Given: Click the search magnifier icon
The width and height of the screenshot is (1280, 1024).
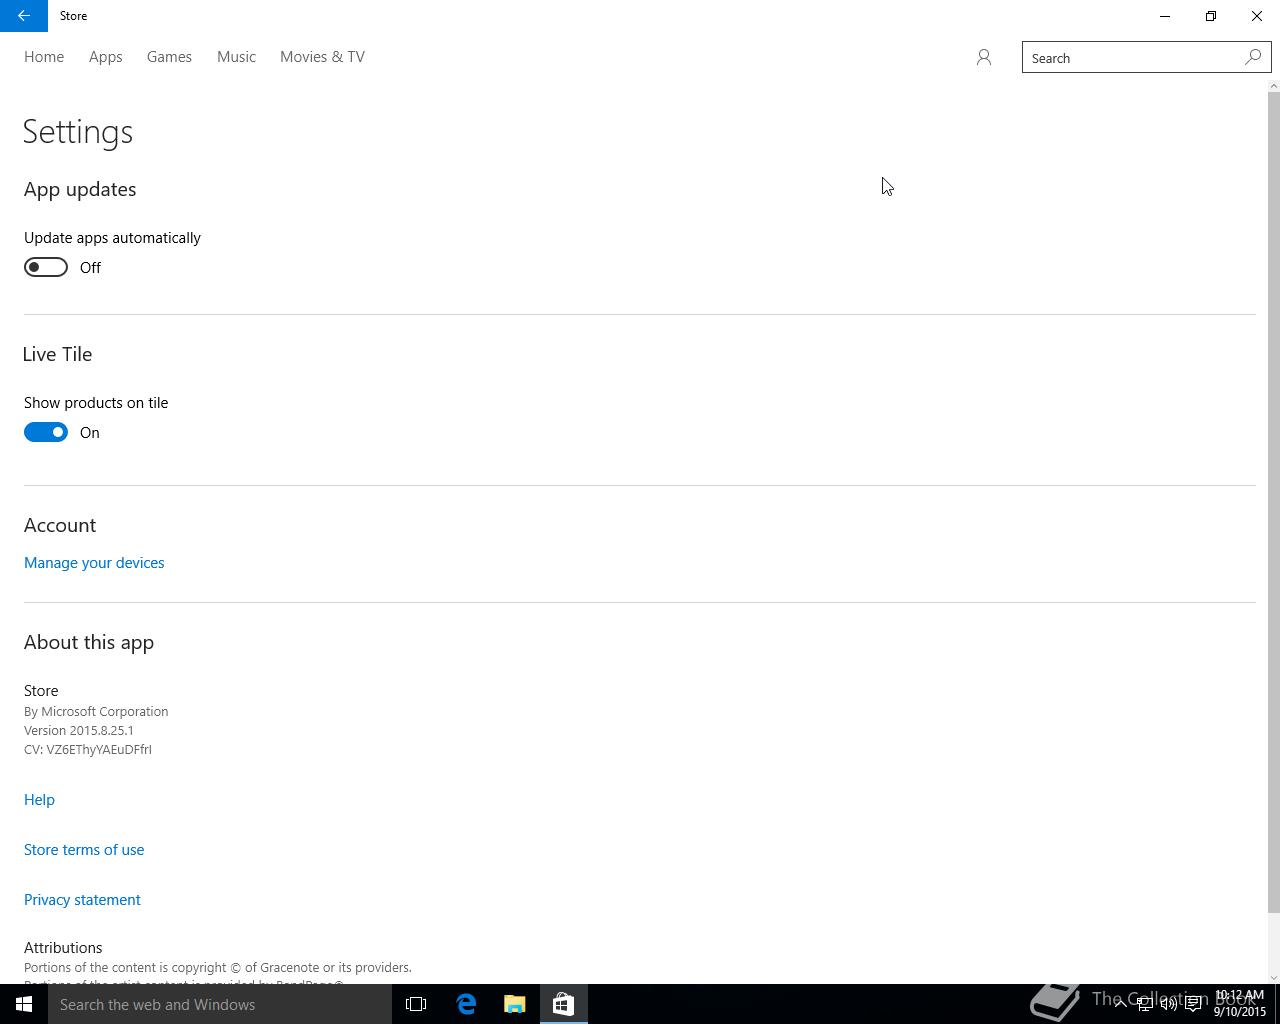Looking at the screenshot, I should pyautogui.click(x=1253, y=58).
